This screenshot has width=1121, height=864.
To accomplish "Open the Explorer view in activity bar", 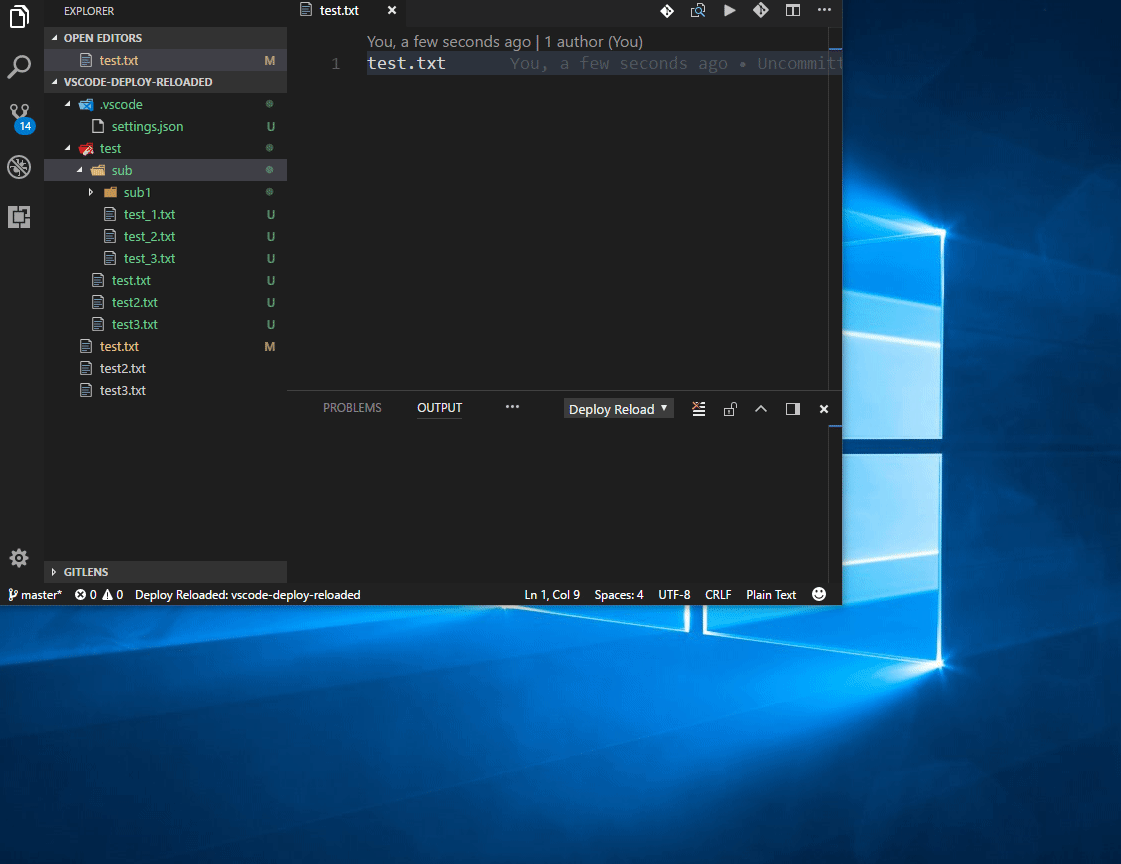I will point(19,16).
